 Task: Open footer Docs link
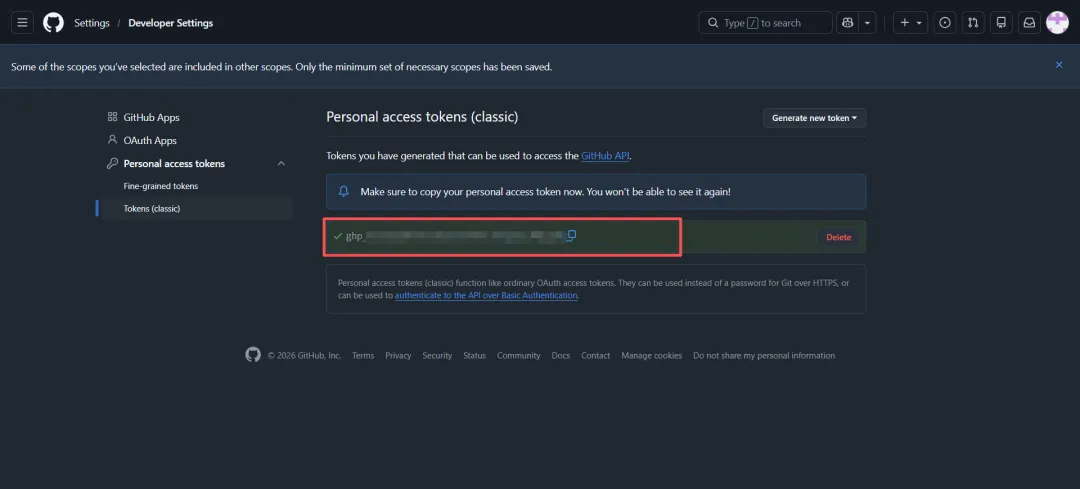point(561,355)
